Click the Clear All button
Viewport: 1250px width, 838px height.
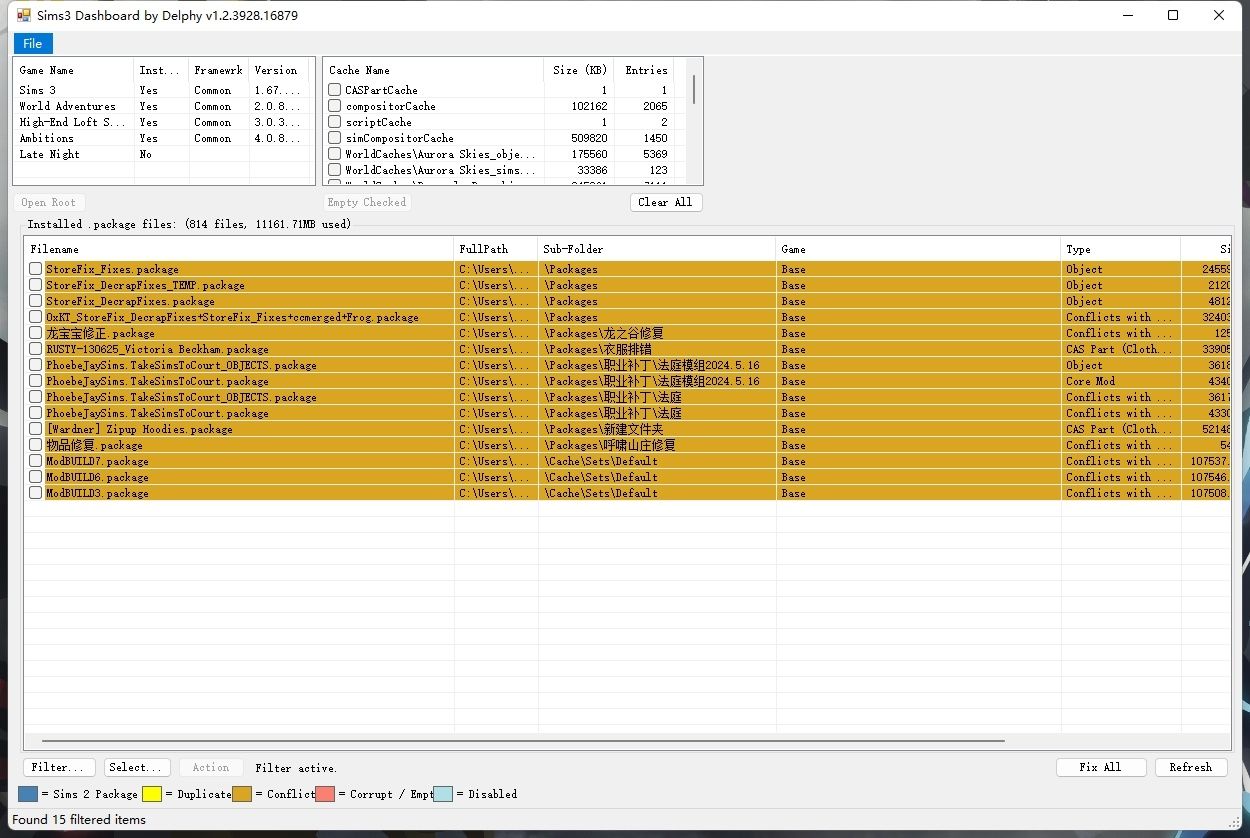click(666, 202)
